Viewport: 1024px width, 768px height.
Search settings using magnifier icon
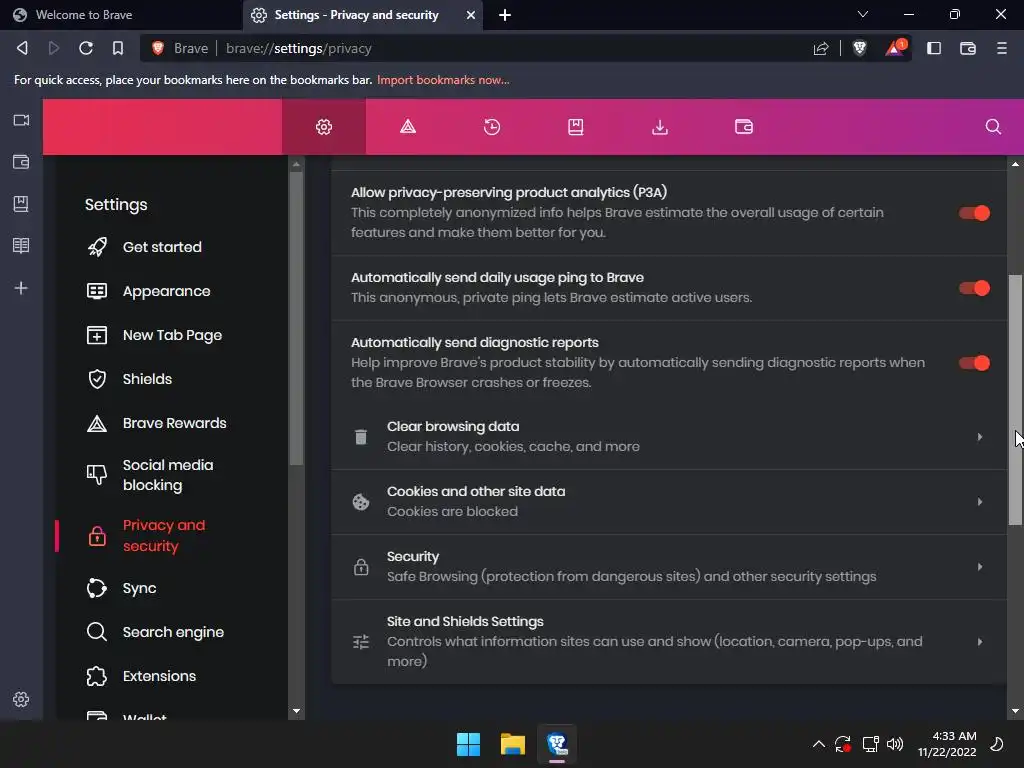click(x=993, y=127)
